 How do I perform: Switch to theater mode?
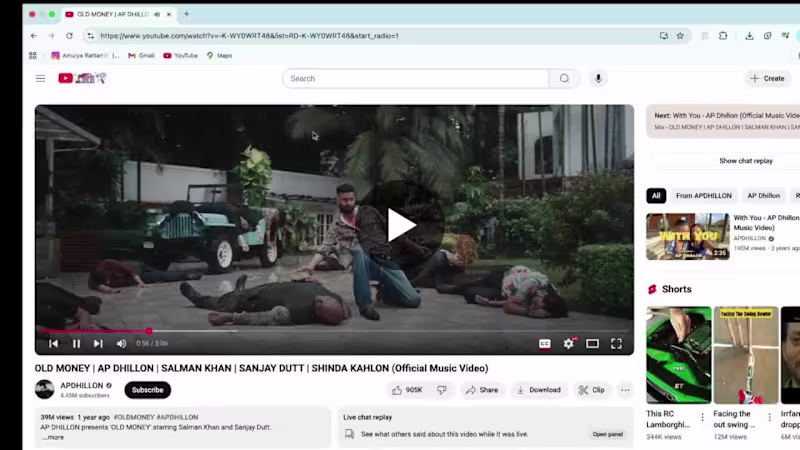(x=592, y=344)
